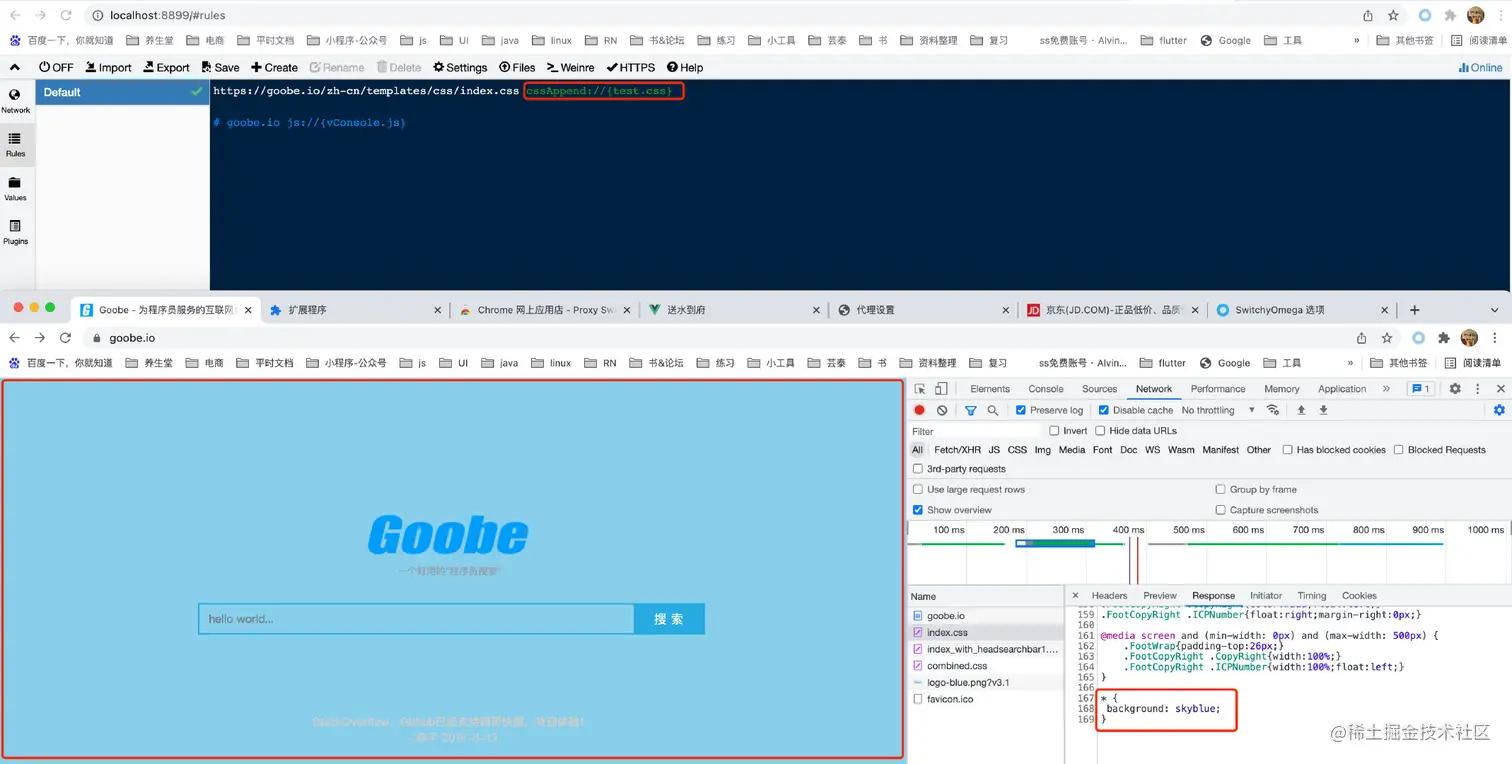
Task: Click Export in Whistle toolbar
Action: click(x=166, y=67)
